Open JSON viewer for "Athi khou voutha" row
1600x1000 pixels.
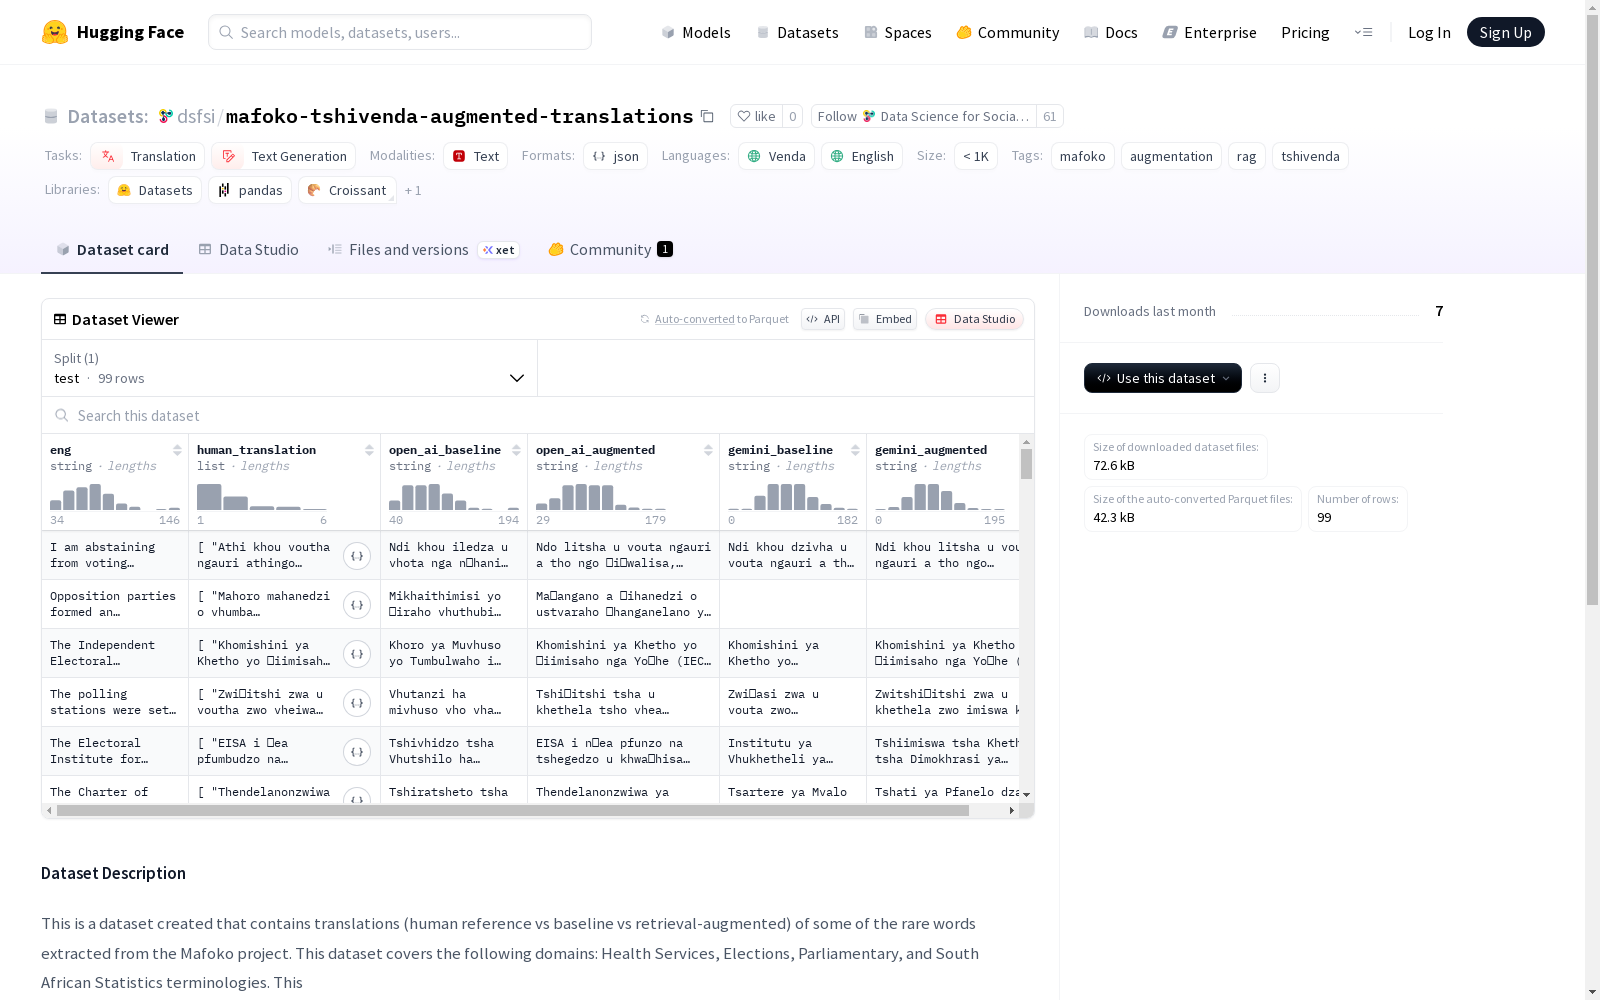357,556
